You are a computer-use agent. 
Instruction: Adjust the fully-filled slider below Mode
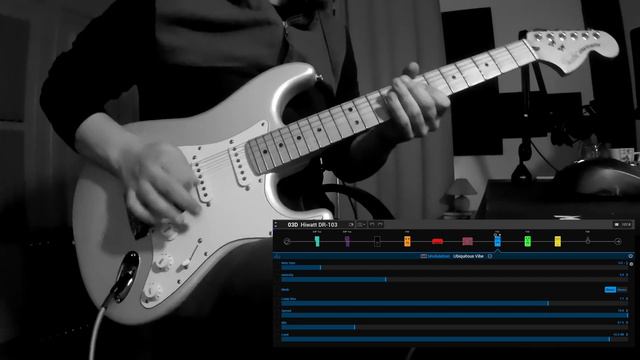tap(454, 316)
